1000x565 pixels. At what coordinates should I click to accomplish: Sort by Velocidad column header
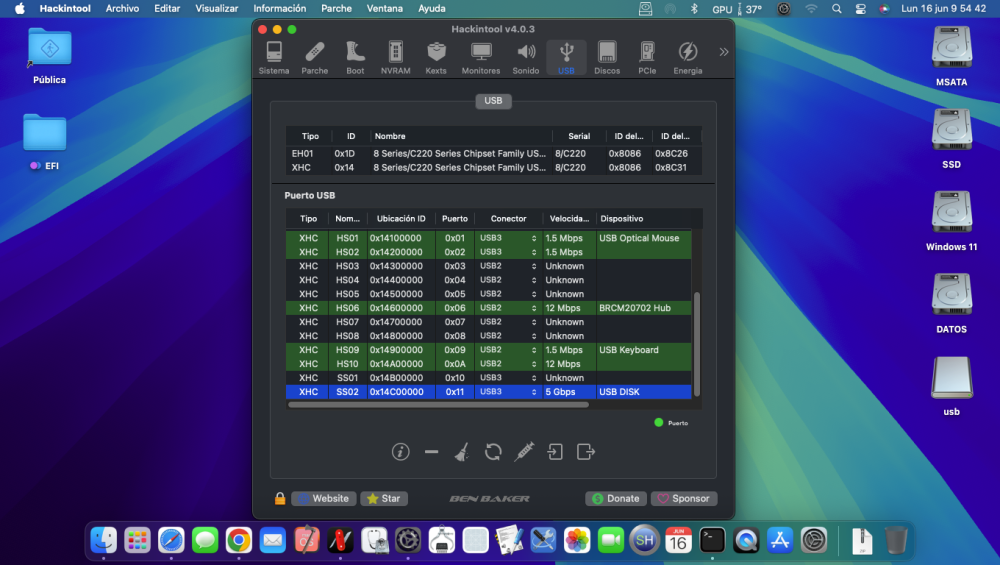pos(569,219)
